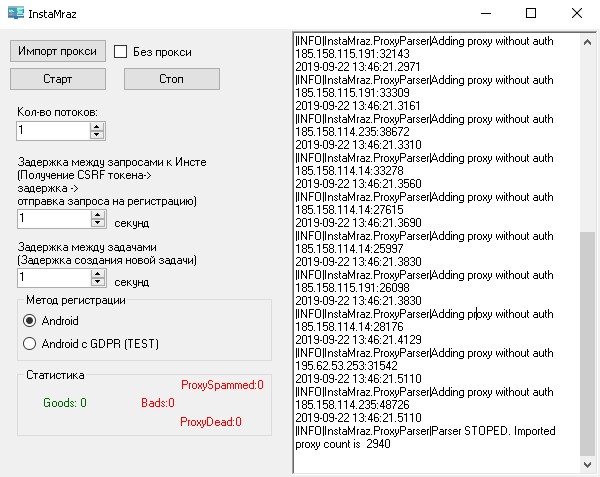The image size is (600, 477).
Task: Select the Android registration method
Action: click(x=30, y=321)
